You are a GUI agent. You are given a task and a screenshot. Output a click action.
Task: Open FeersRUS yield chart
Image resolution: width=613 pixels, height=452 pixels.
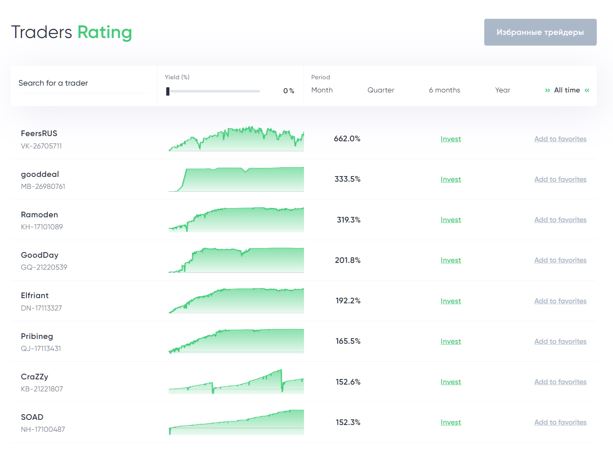(236, 139)
